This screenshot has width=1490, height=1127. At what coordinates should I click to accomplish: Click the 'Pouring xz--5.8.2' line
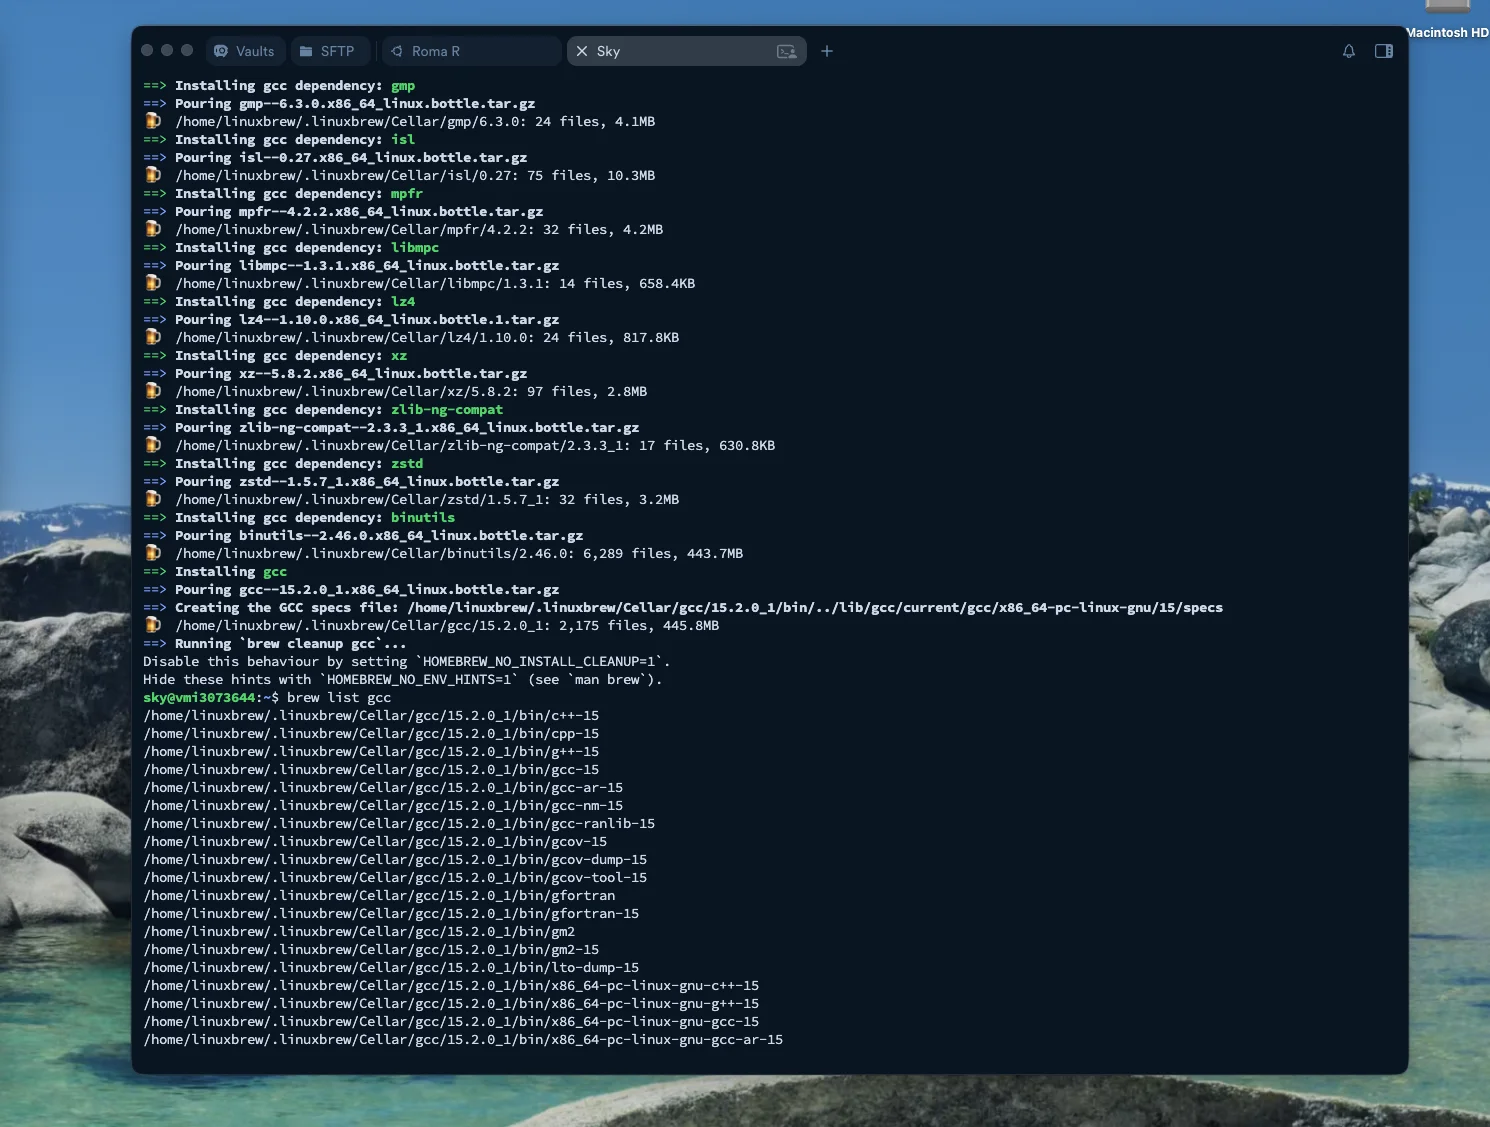pos(335,374)
